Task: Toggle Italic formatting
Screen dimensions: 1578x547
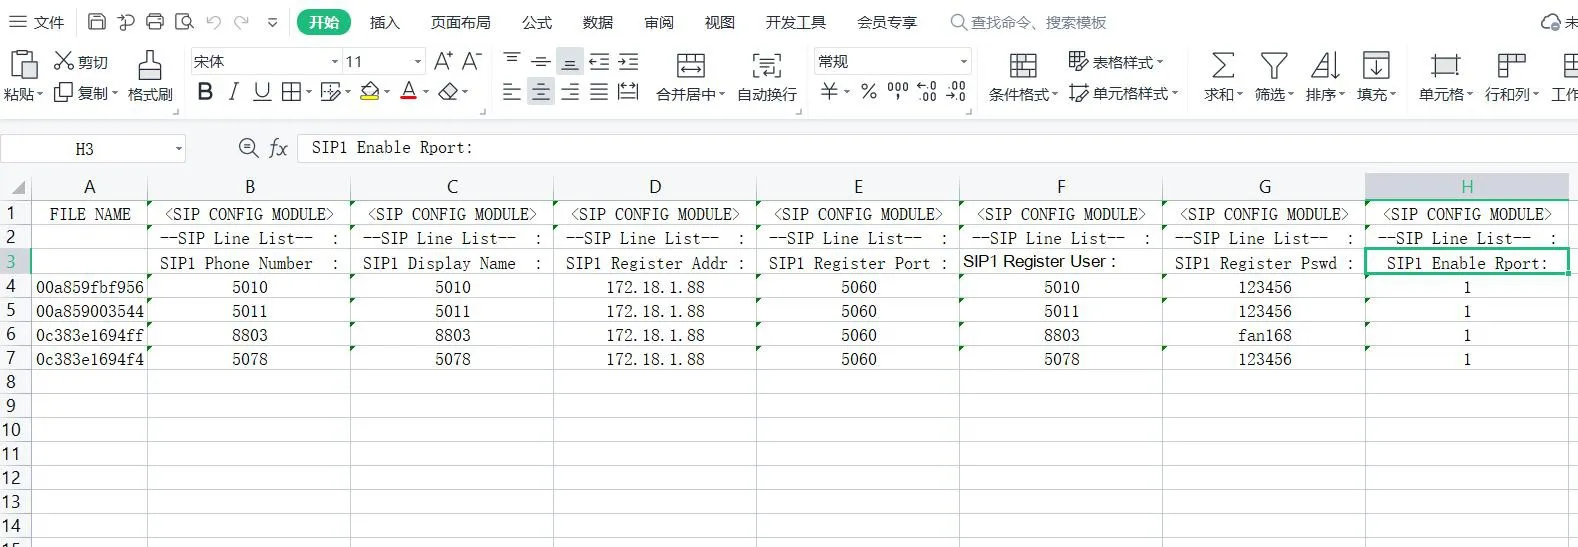Action: coord(233,92)
